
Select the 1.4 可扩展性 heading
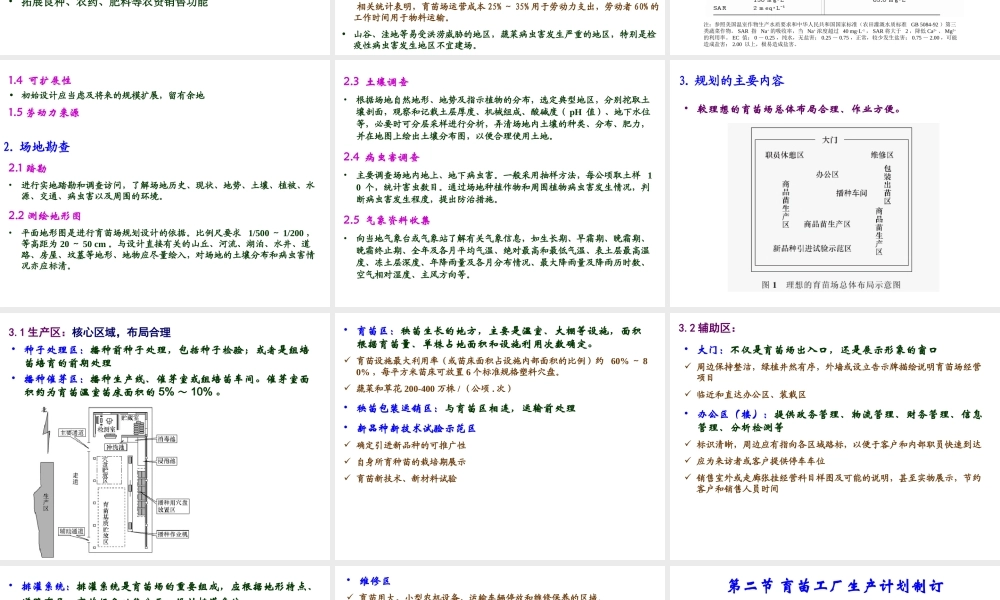pyautogui.click(x=39, y=79)
